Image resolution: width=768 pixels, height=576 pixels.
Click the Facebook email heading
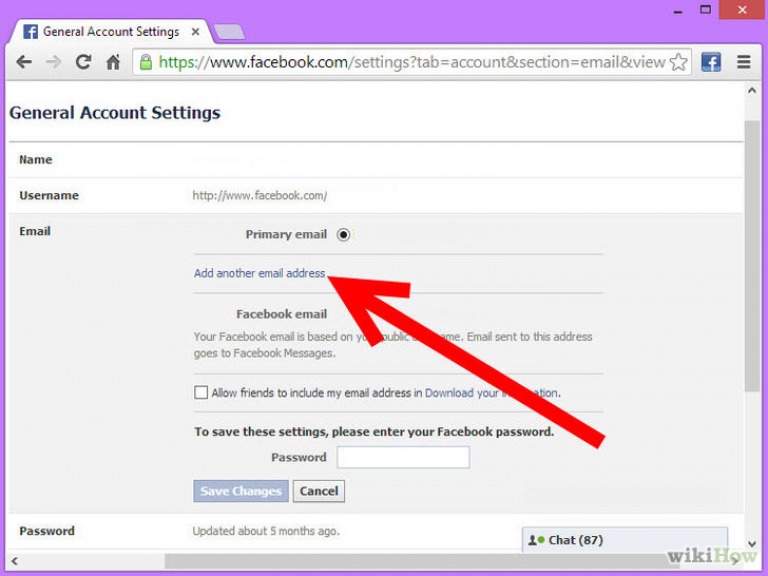click(282, 314)
